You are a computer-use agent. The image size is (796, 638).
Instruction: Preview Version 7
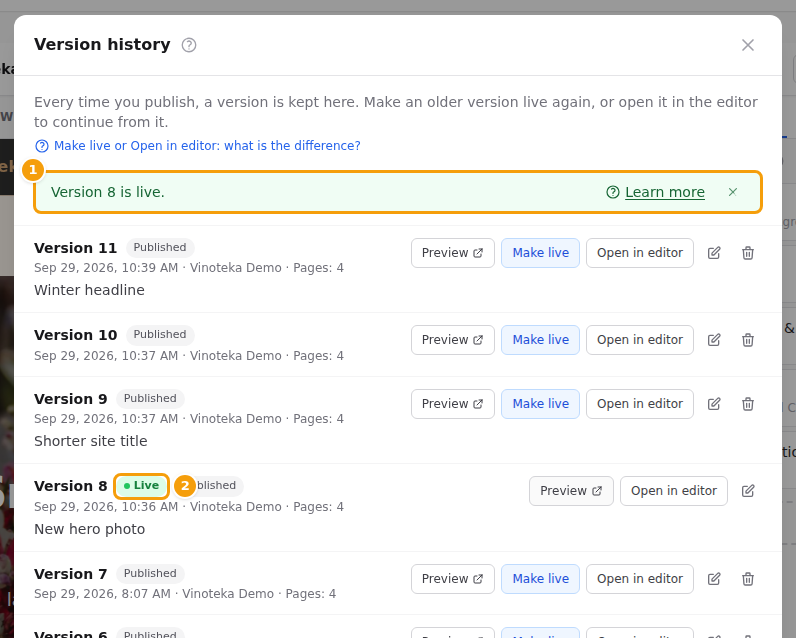point(452,579)
